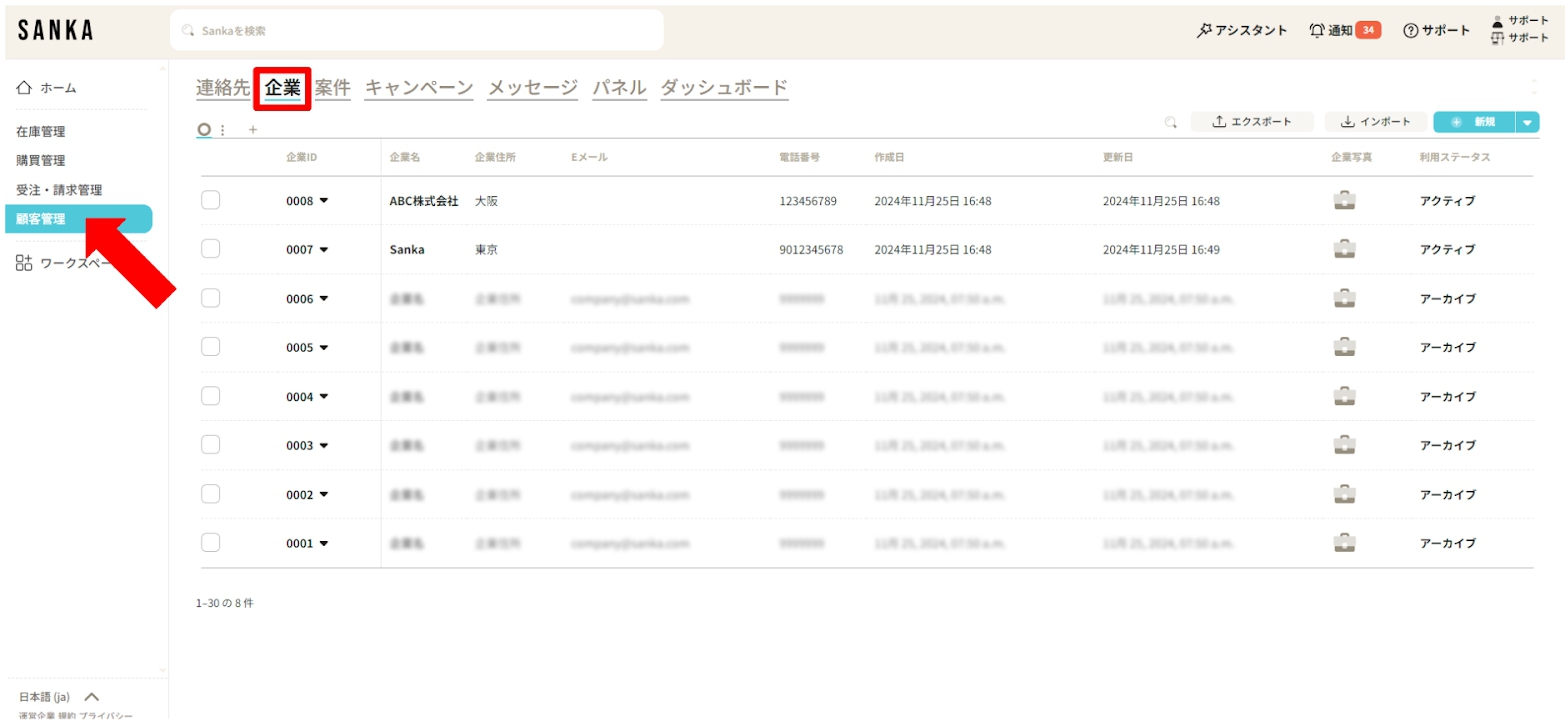Viewport: 1565px width, 727px height.
Task: Expand the dropdown arrow for ID 0008
Action: point(324,200)
